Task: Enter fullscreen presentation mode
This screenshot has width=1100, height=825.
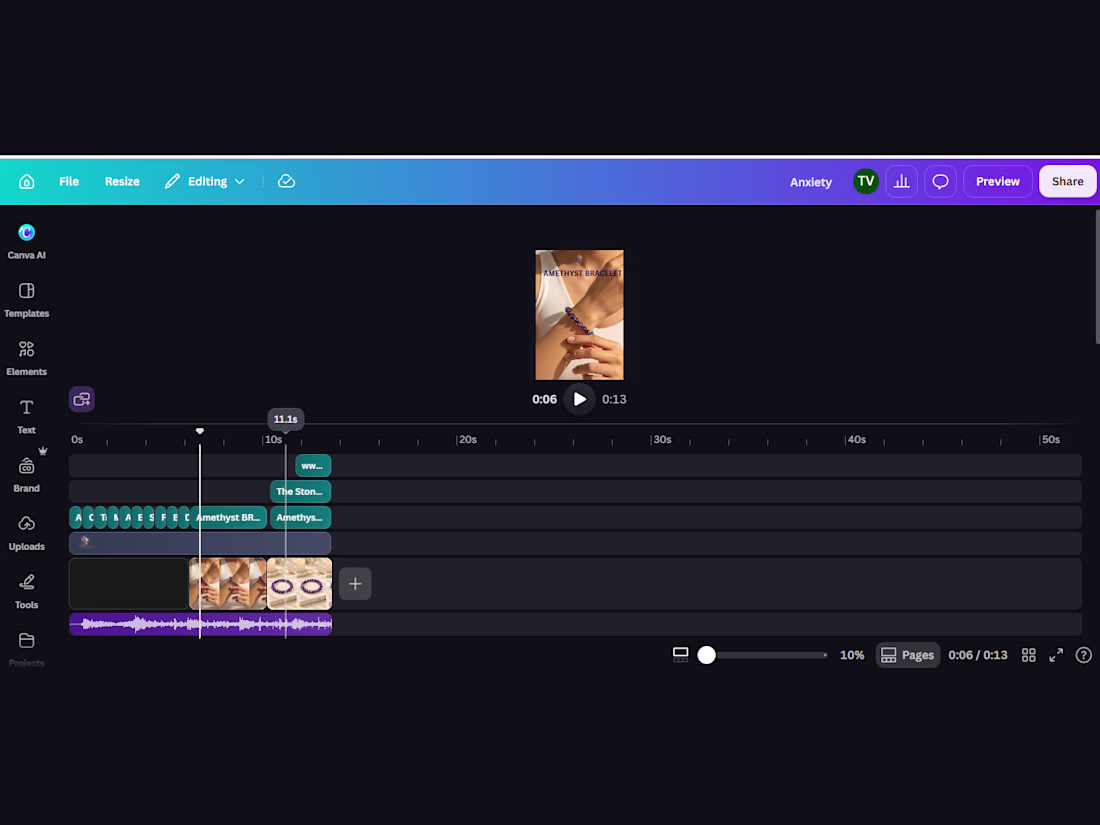Action: tap(1056, 655)
